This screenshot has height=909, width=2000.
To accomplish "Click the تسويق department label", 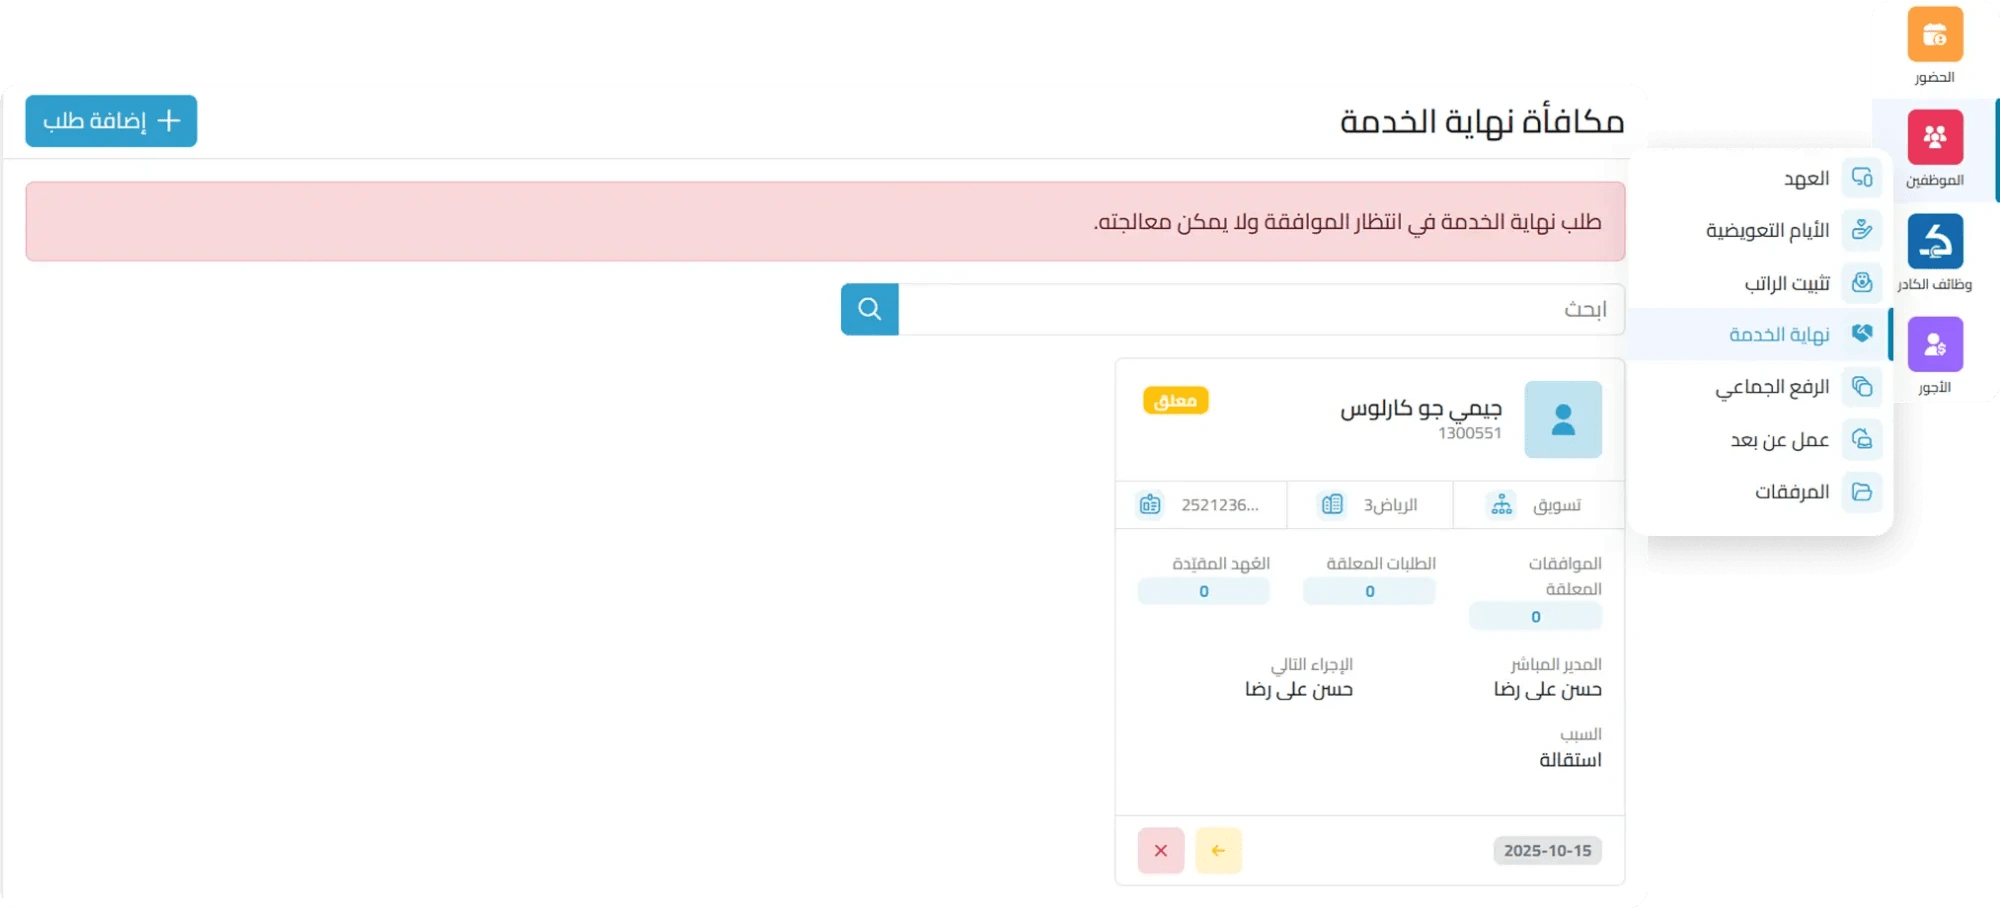I will [x=1557, y=505].
